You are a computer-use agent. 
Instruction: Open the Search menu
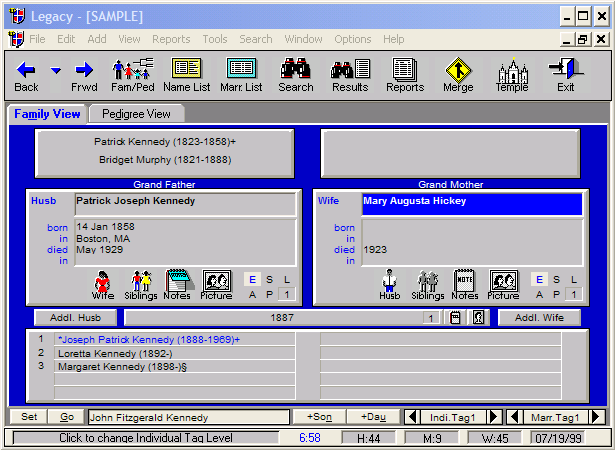[256, 39]
